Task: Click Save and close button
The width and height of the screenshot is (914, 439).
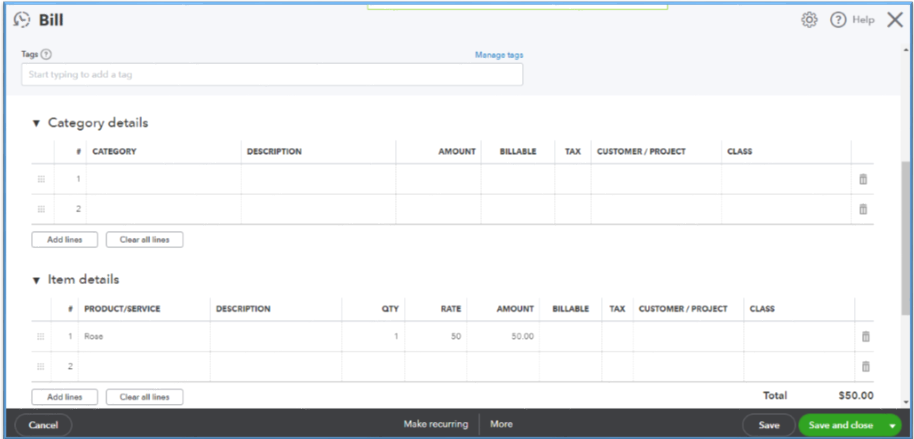Action: click(x=841, y=425)
